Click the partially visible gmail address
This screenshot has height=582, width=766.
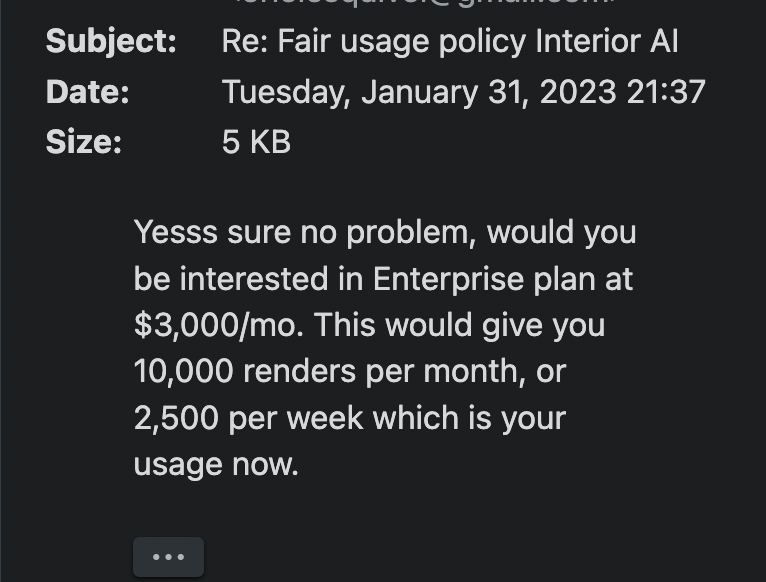click(424, 2)
